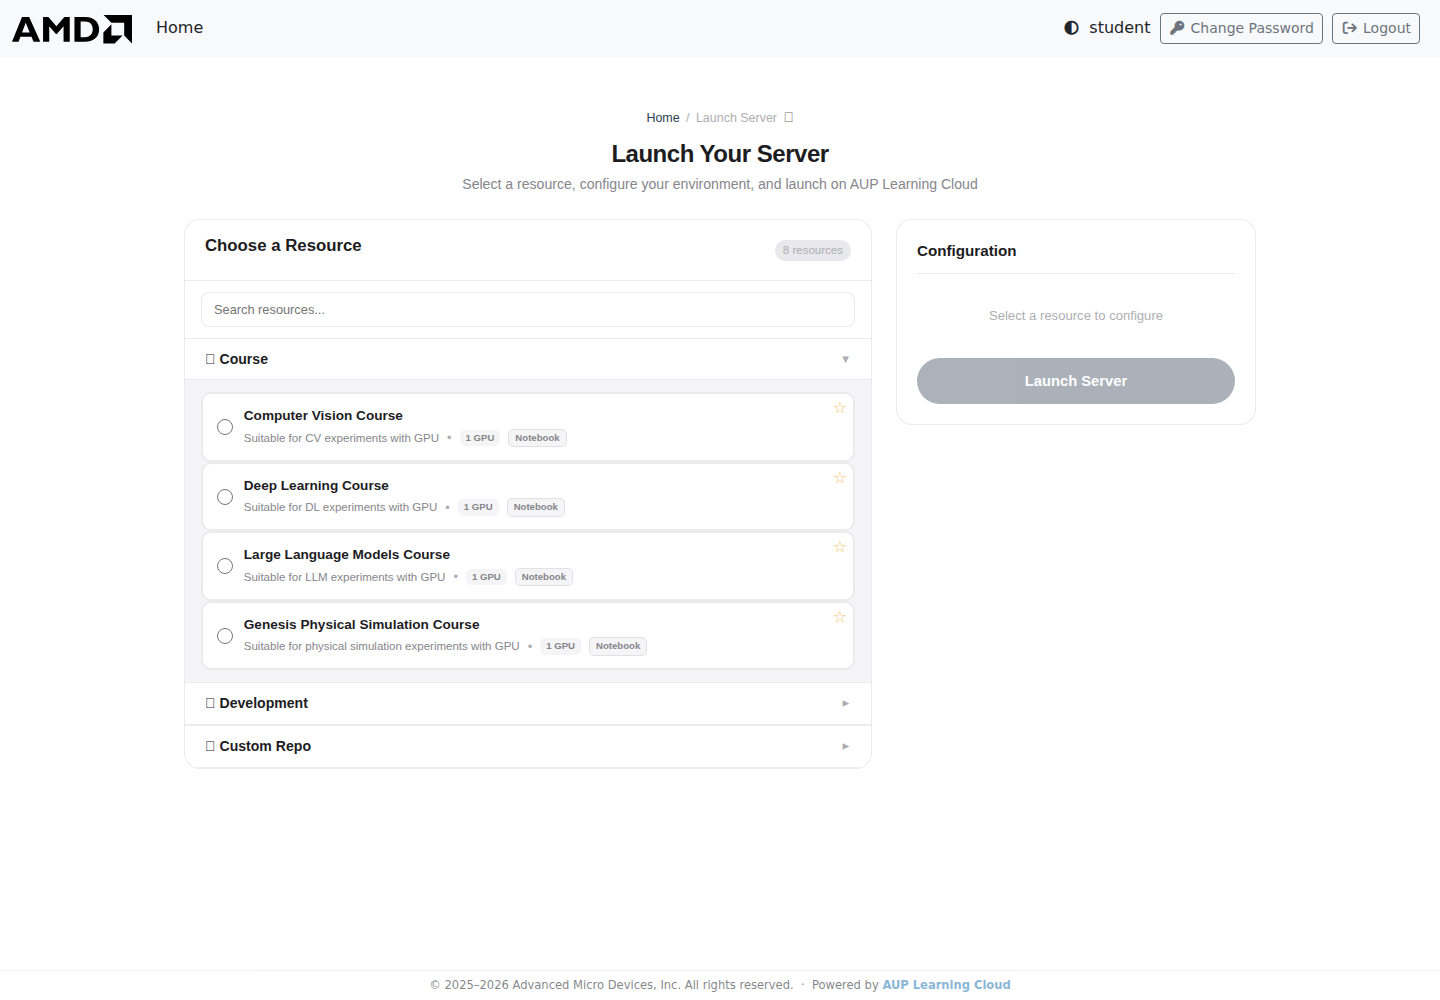
Task: Click the student username
Action: (x=1119, y=28)
